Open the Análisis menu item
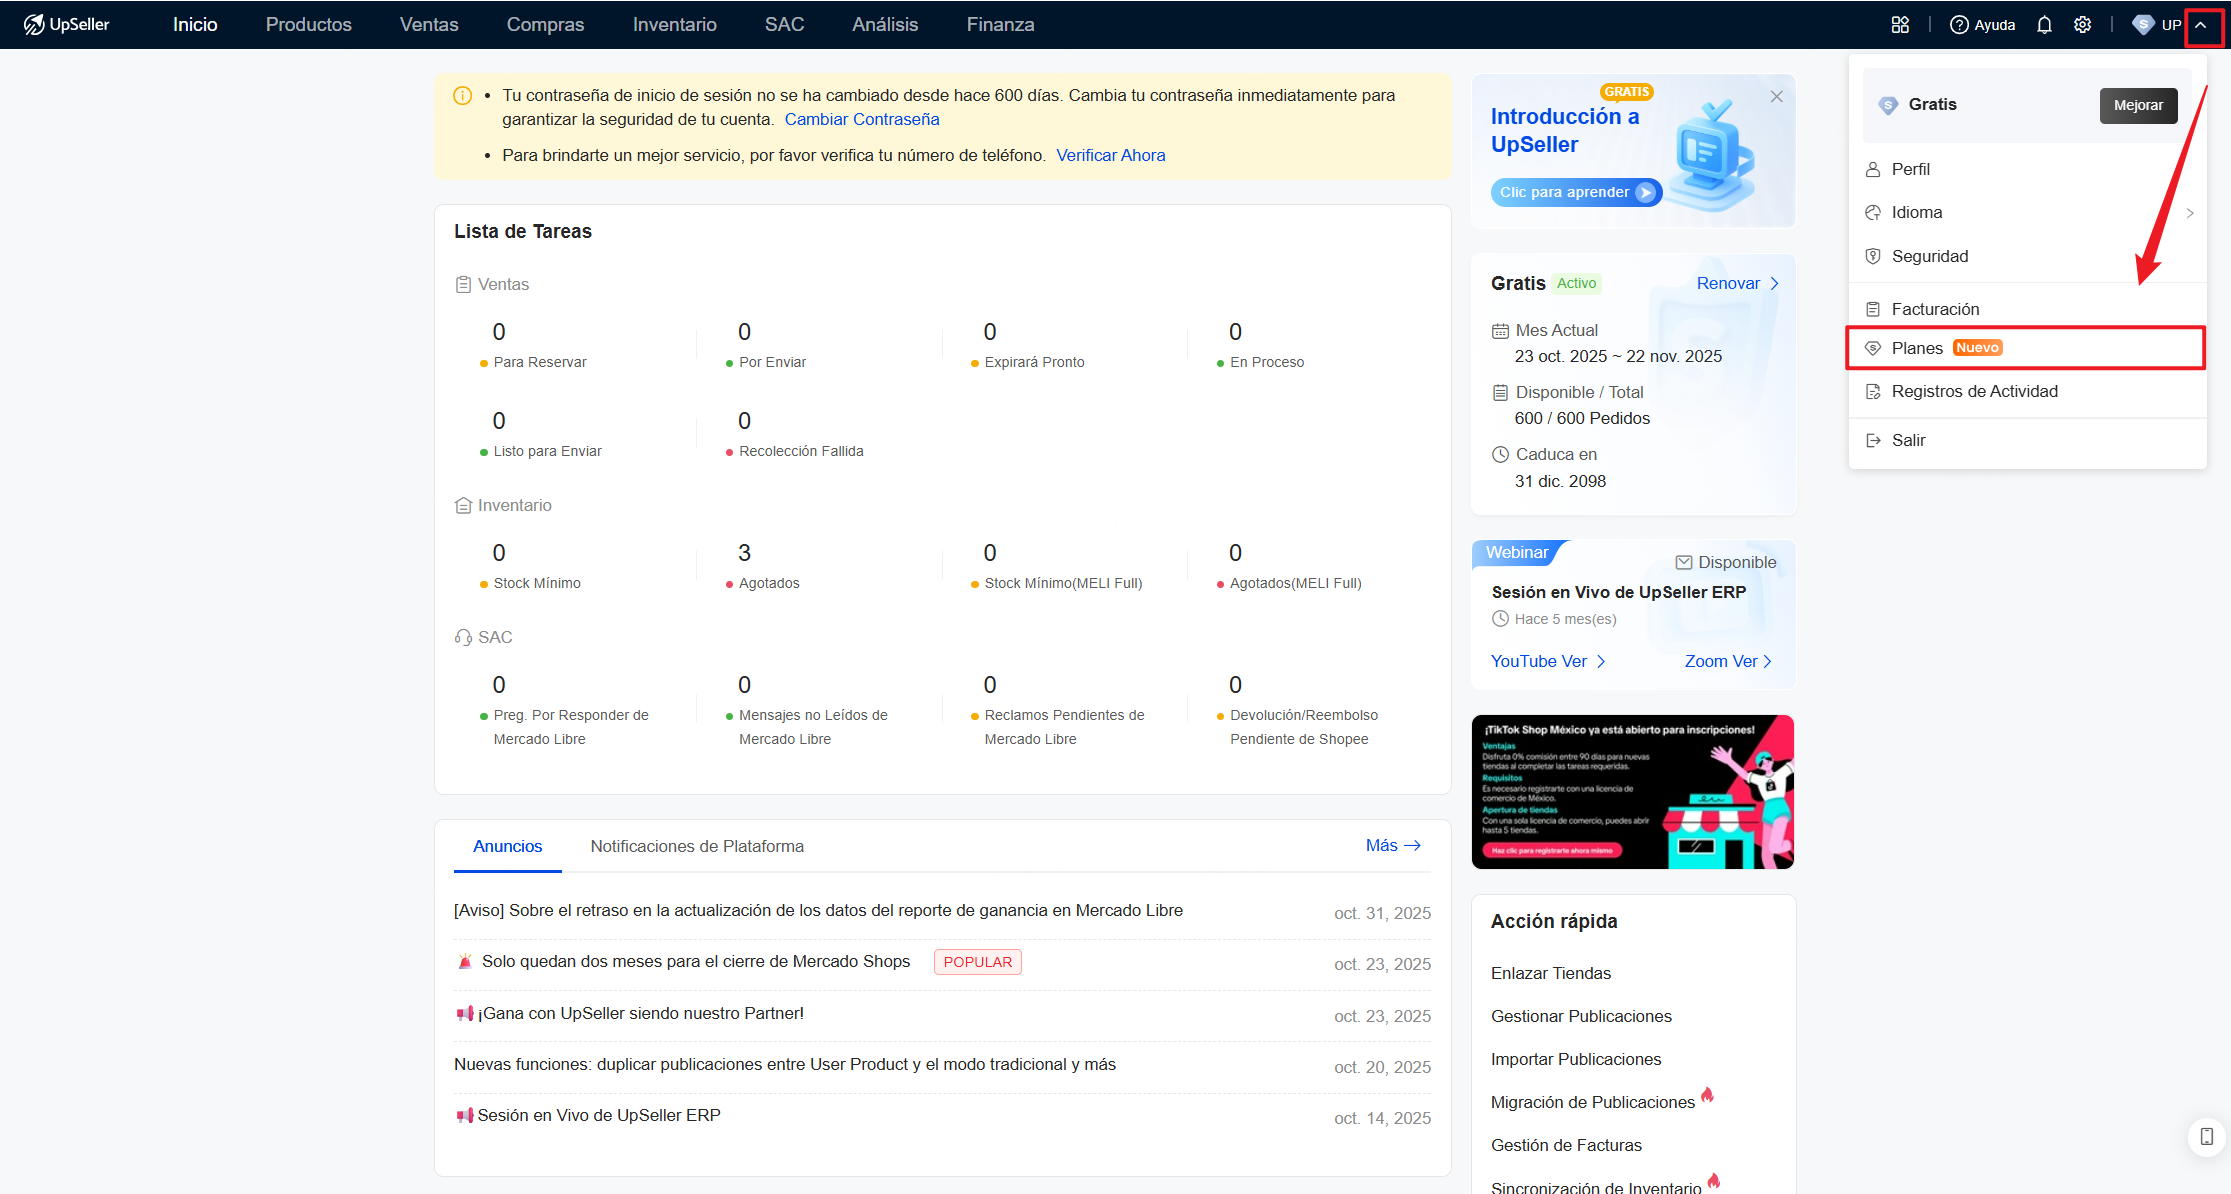The height and width of the screenshot is (1194, 2231). point(884,24)
